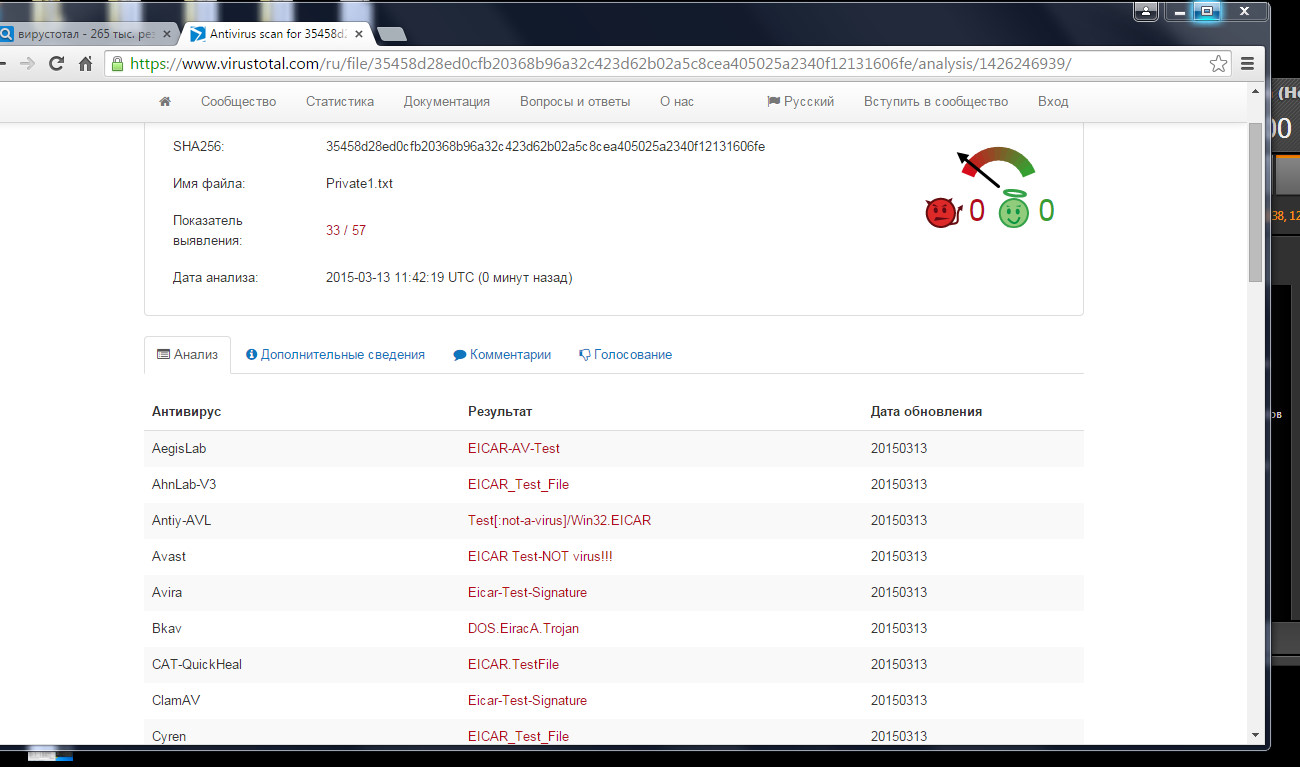
Task: Switch to the Голосование tab
Action: [x=625, y=354]
